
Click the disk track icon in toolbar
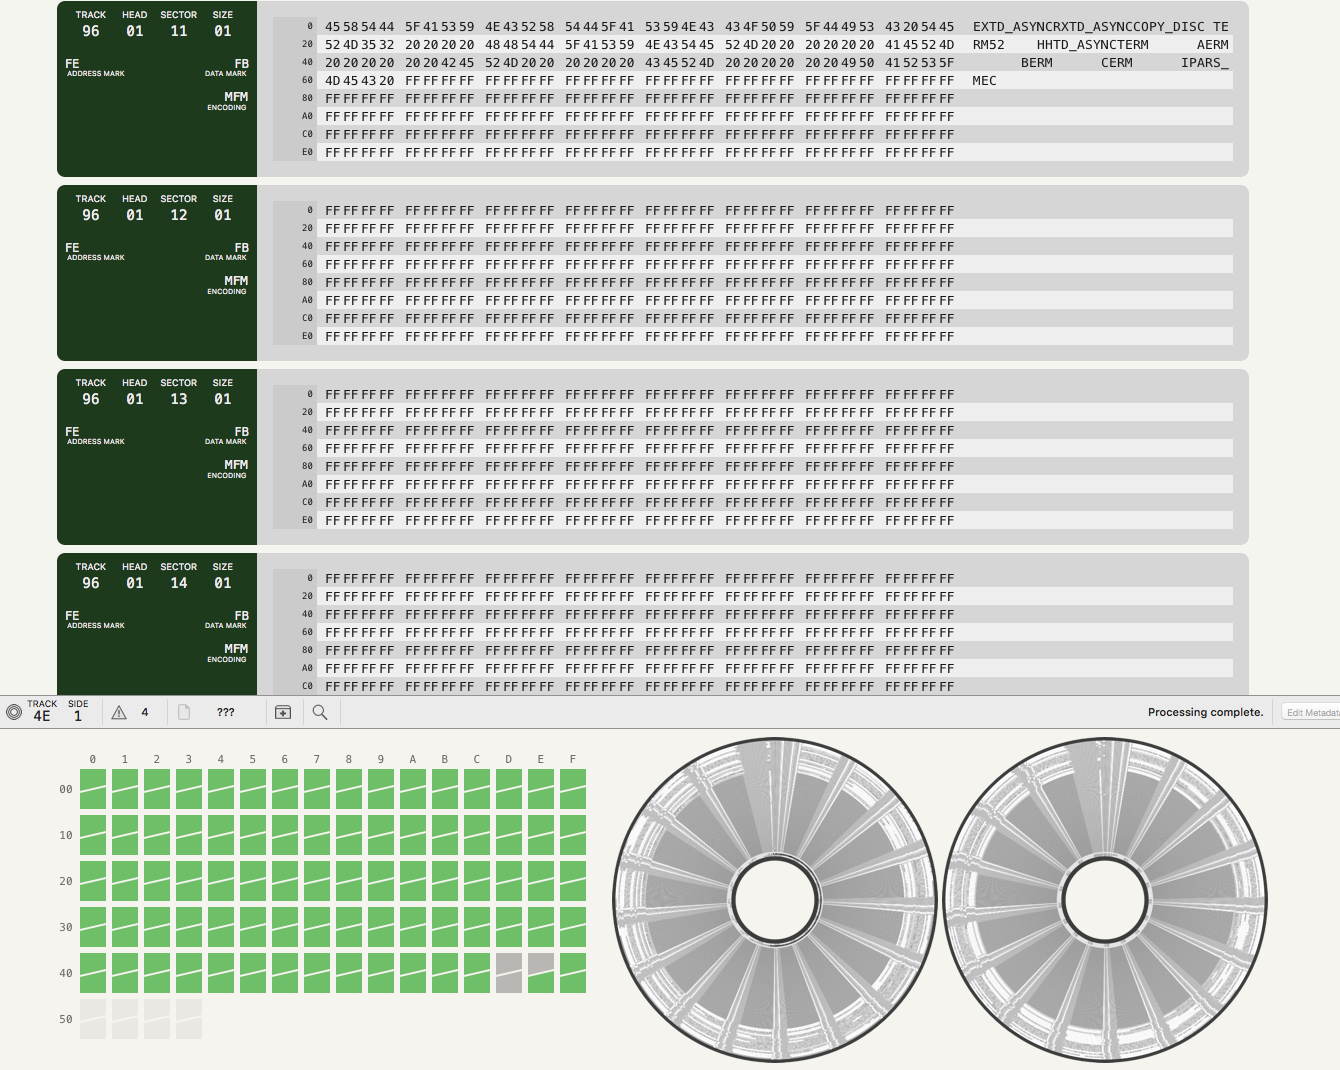14,712
